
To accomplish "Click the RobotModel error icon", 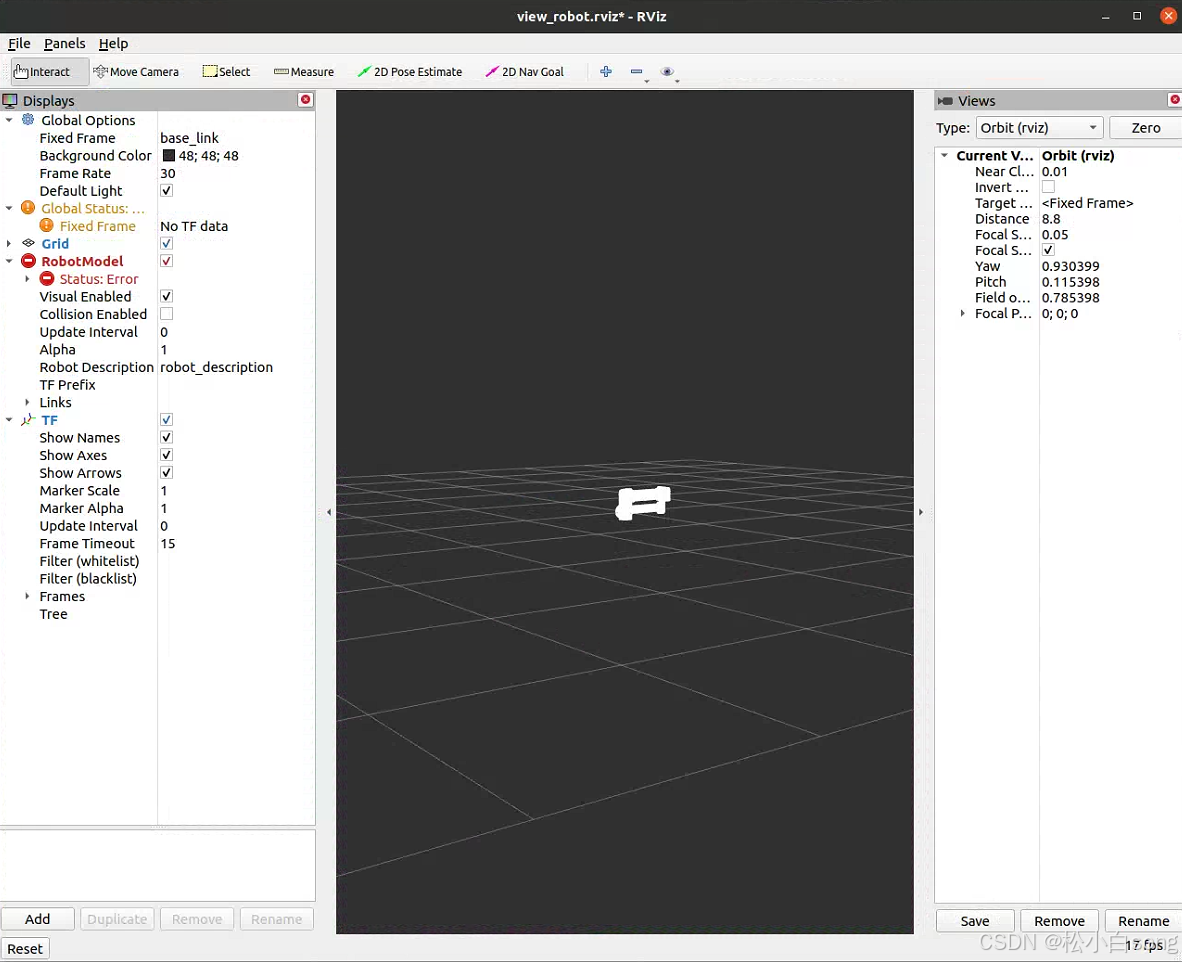I will (28, 261).
